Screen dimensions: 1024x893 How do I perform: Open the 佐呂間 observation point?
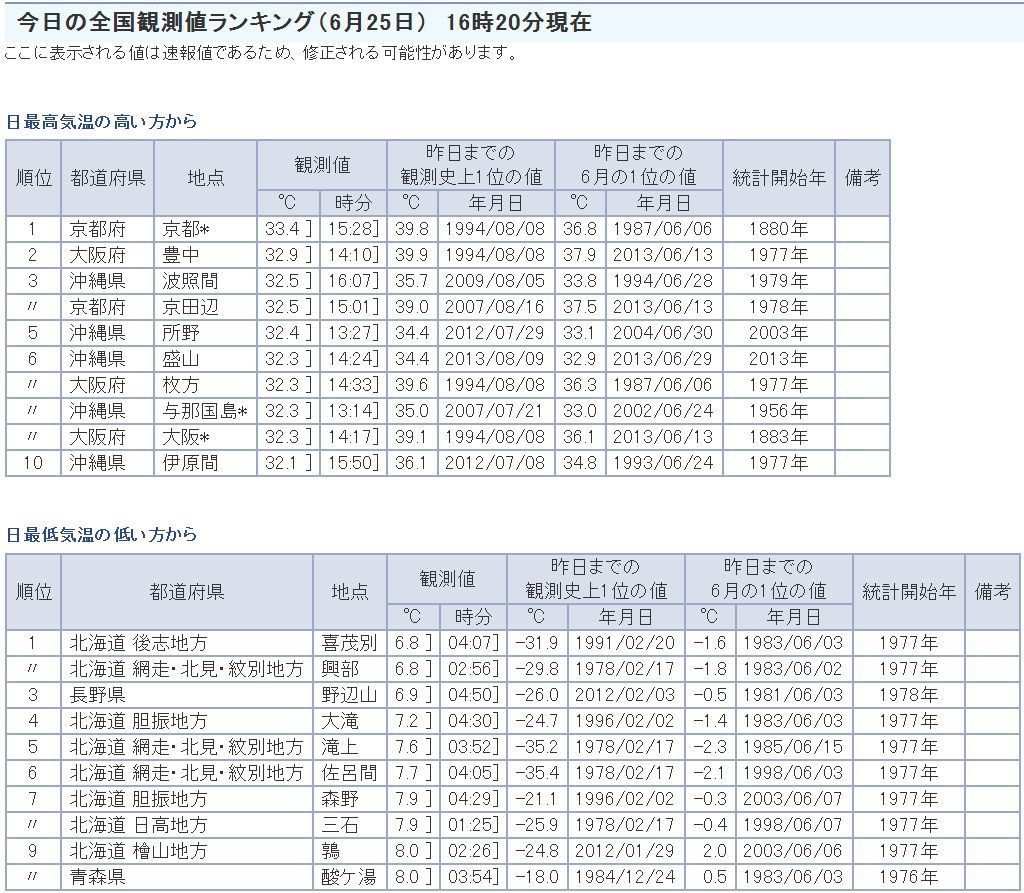[349, 773]
